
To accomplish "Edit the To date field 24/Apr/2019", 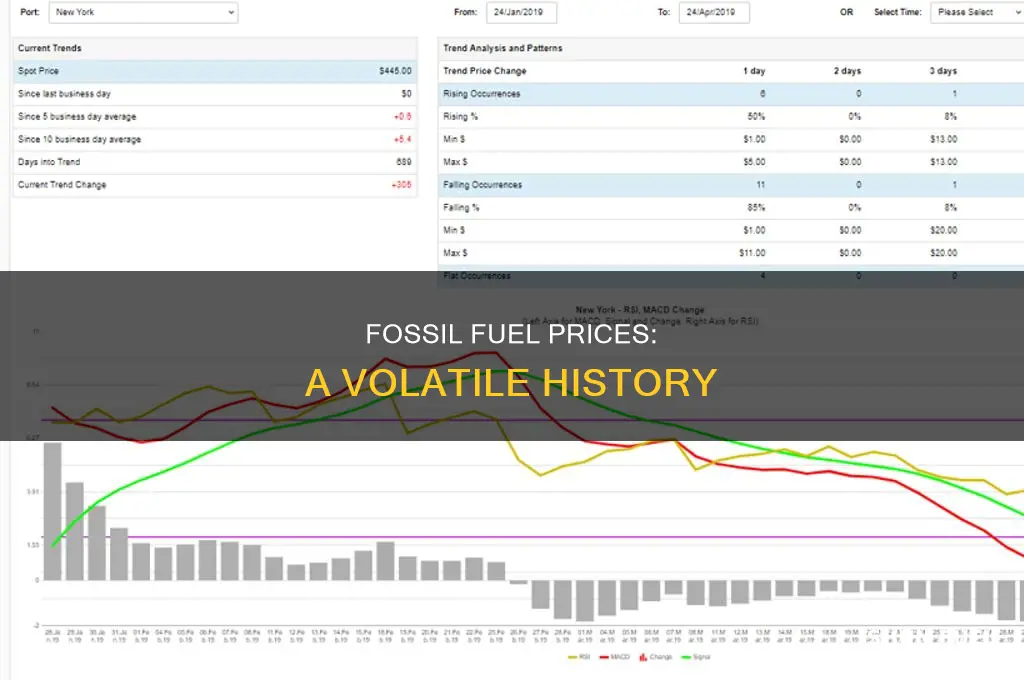I will (714, 12).
